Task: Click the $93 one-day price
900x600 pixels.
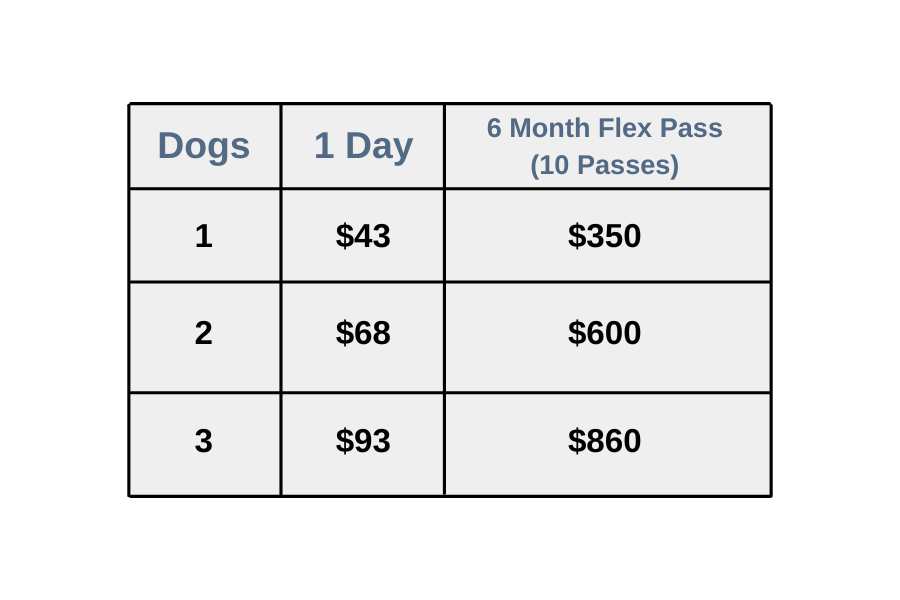Action: click(x=363, y=441)
